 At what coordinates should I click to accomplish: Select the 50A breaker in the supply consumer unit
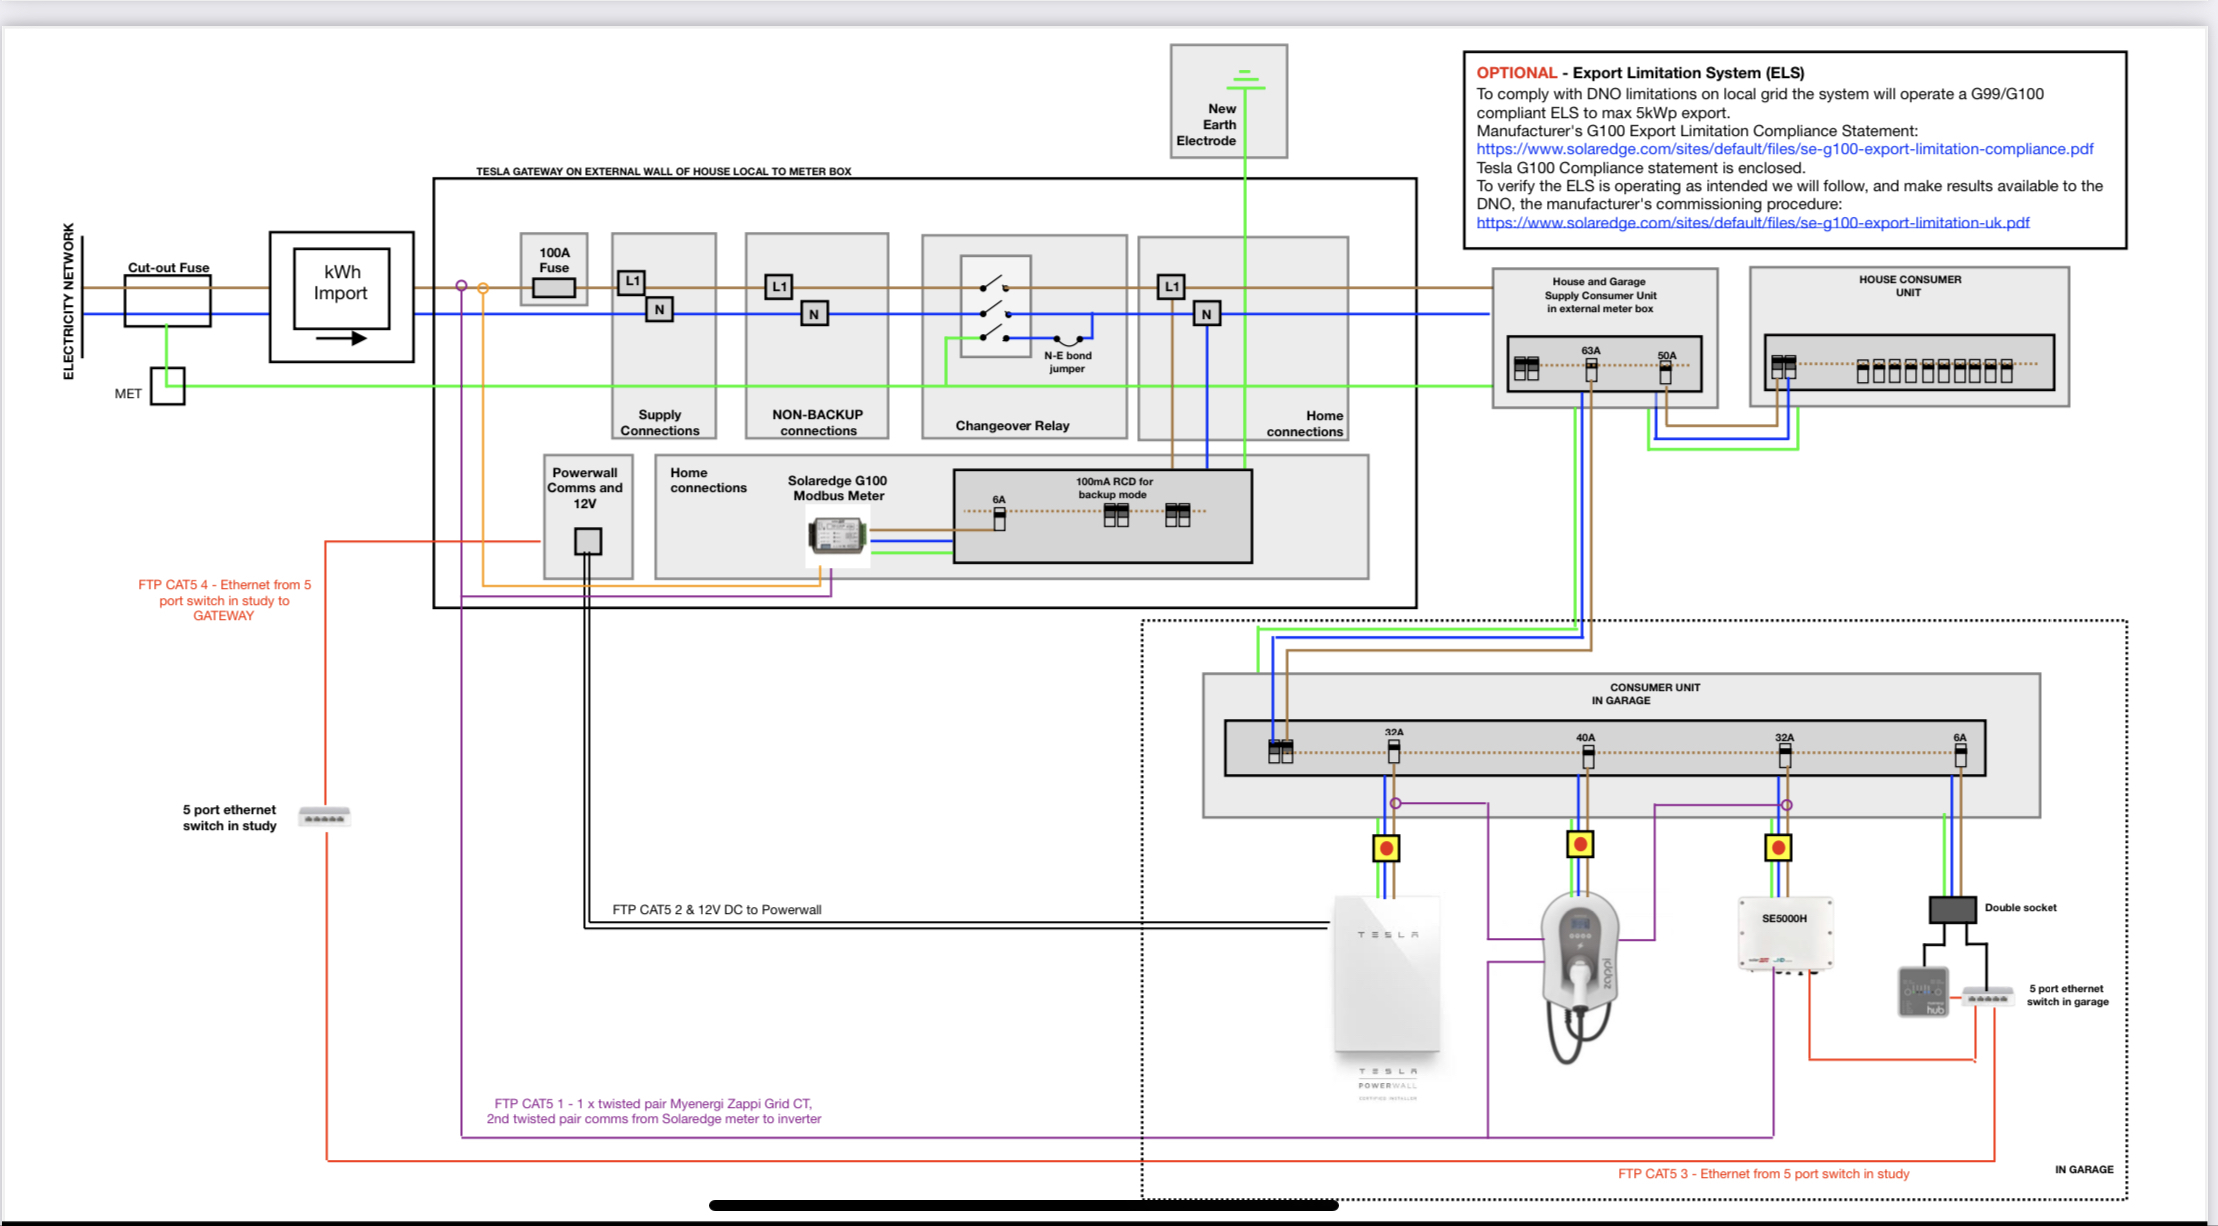(x=1665, y=371)
